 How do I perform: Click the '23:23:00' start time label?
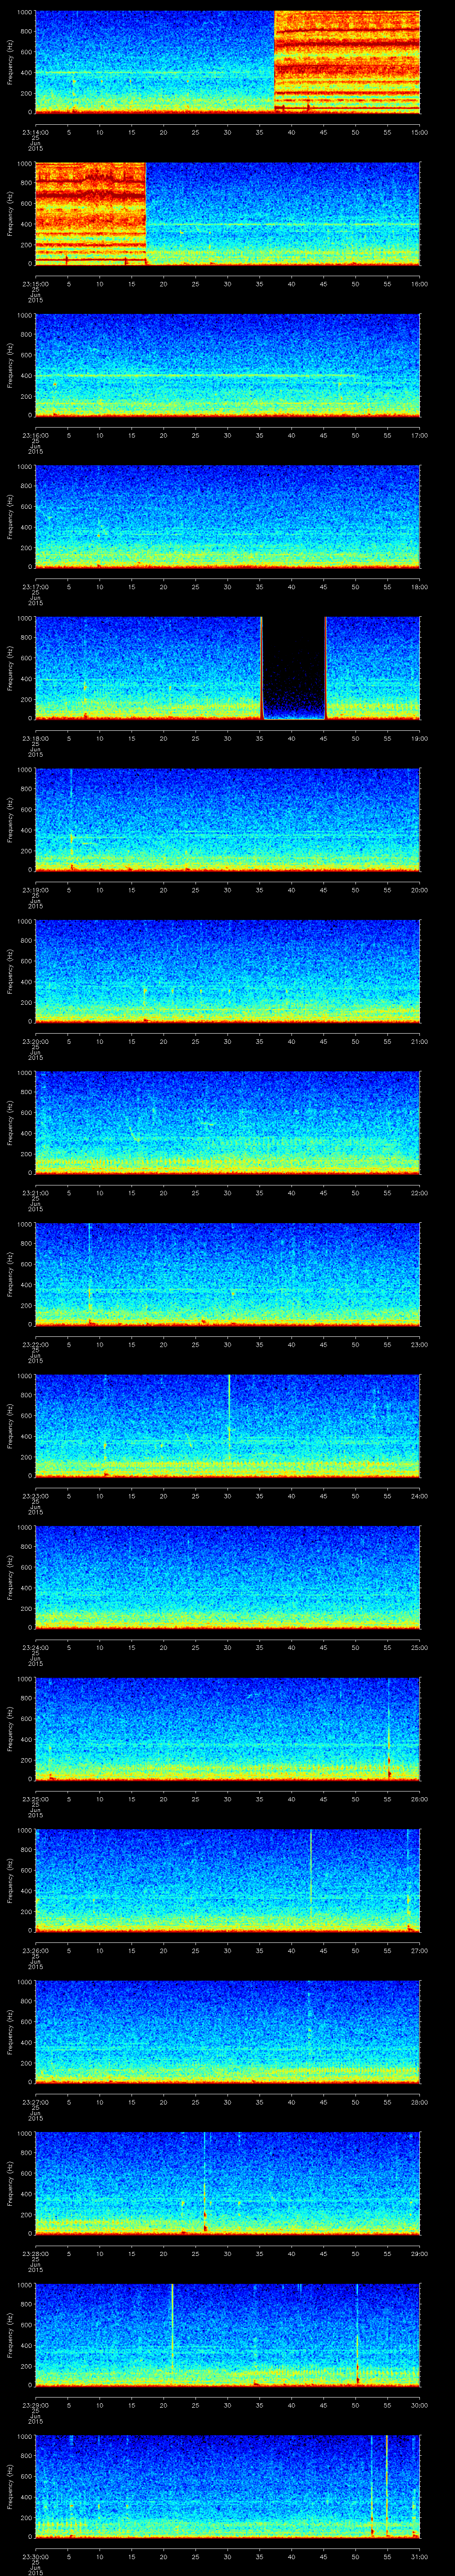pos(35,1495)
